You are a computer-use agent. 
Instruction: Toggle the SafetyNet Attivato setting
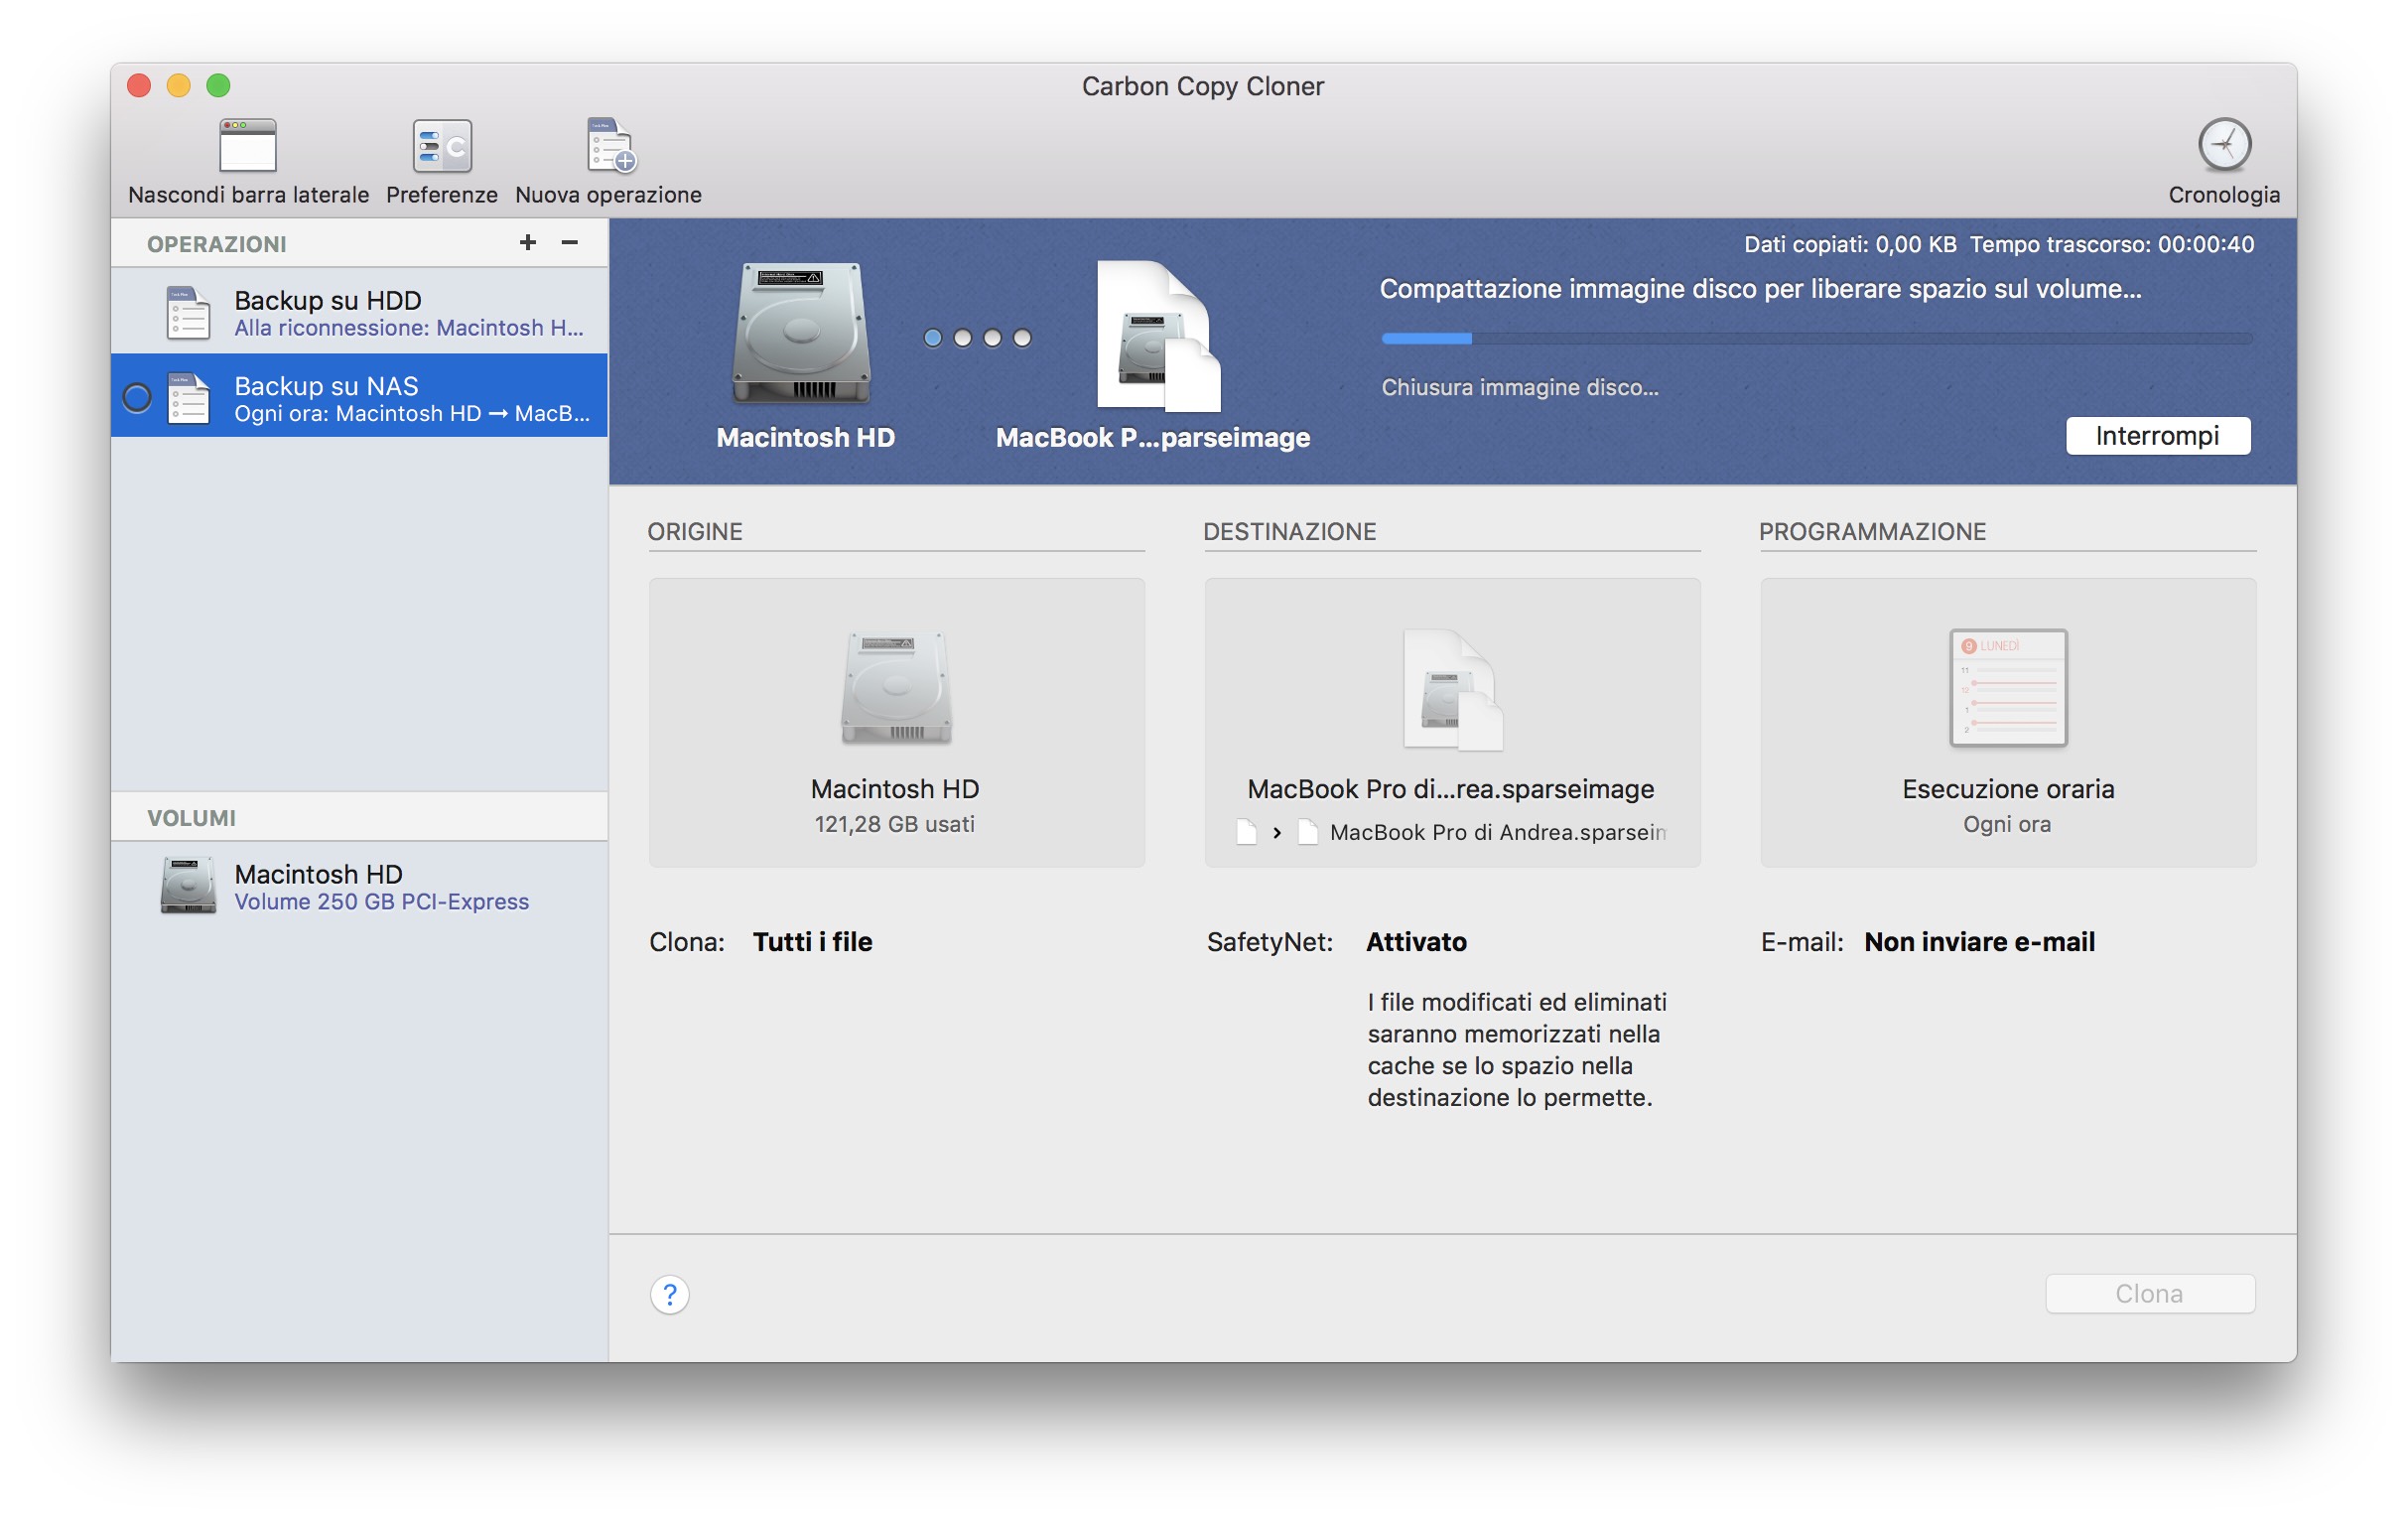point(1416,942)
